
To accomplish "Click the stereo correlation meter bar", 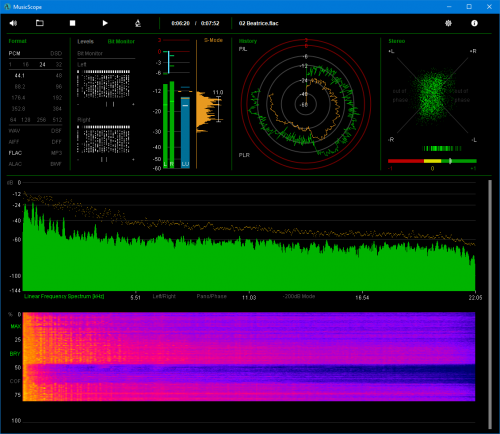I will point(432,161).
